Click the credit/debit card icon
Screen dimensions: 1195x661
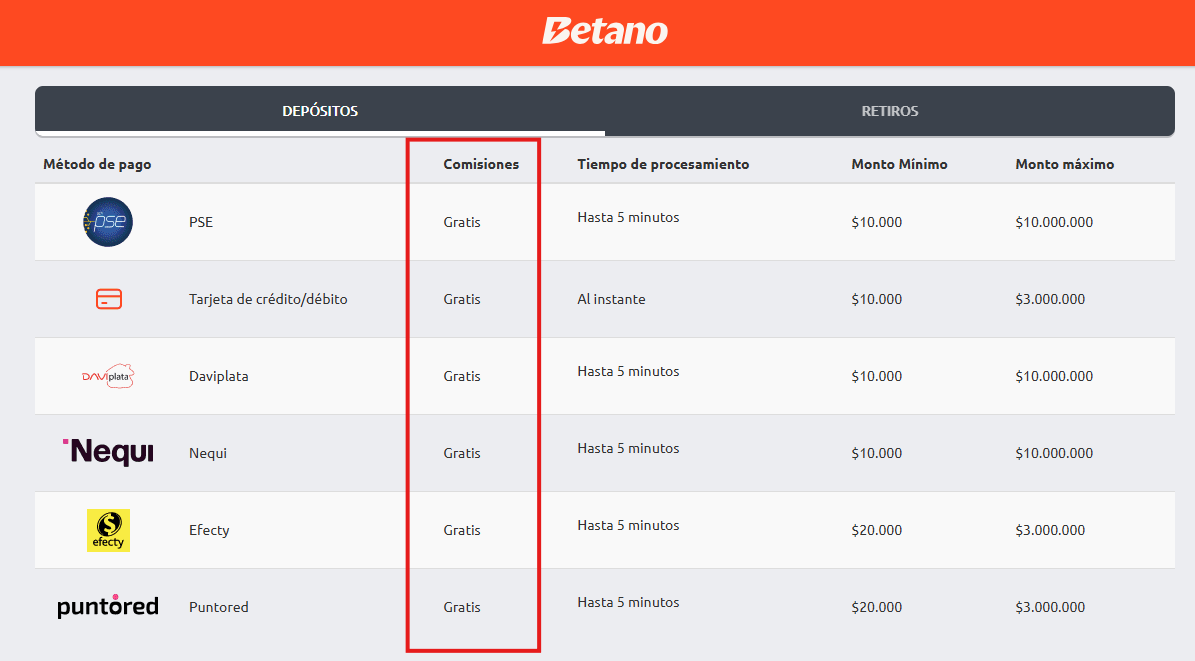[x=109, y=299]
